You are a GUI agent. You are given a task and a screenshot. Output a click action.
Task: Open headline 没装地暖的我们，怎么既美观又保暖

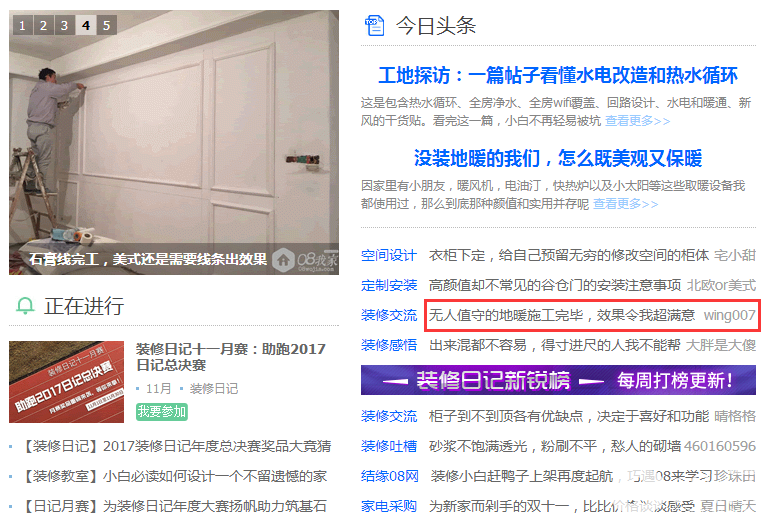pyautogui.click(x=558, y=159)
